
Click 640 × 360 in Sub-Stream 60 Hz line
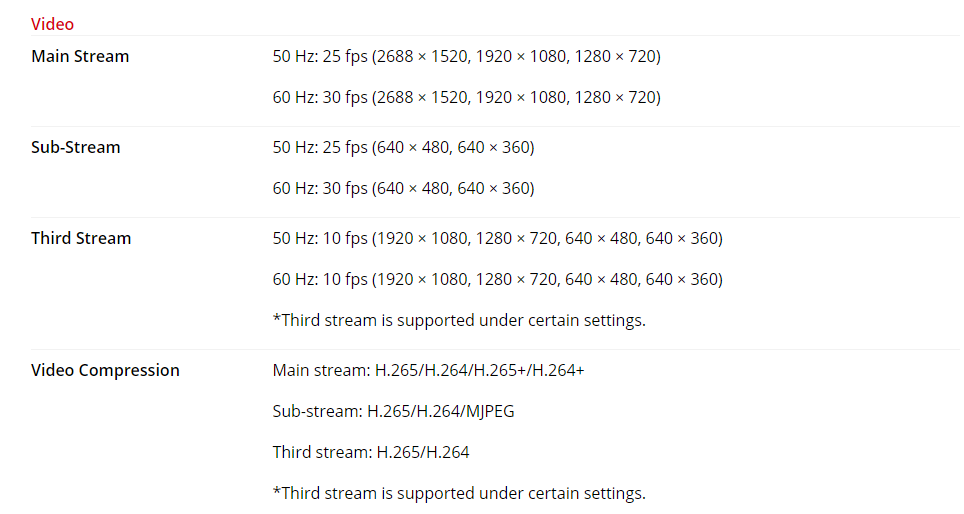tap(494, 188)
